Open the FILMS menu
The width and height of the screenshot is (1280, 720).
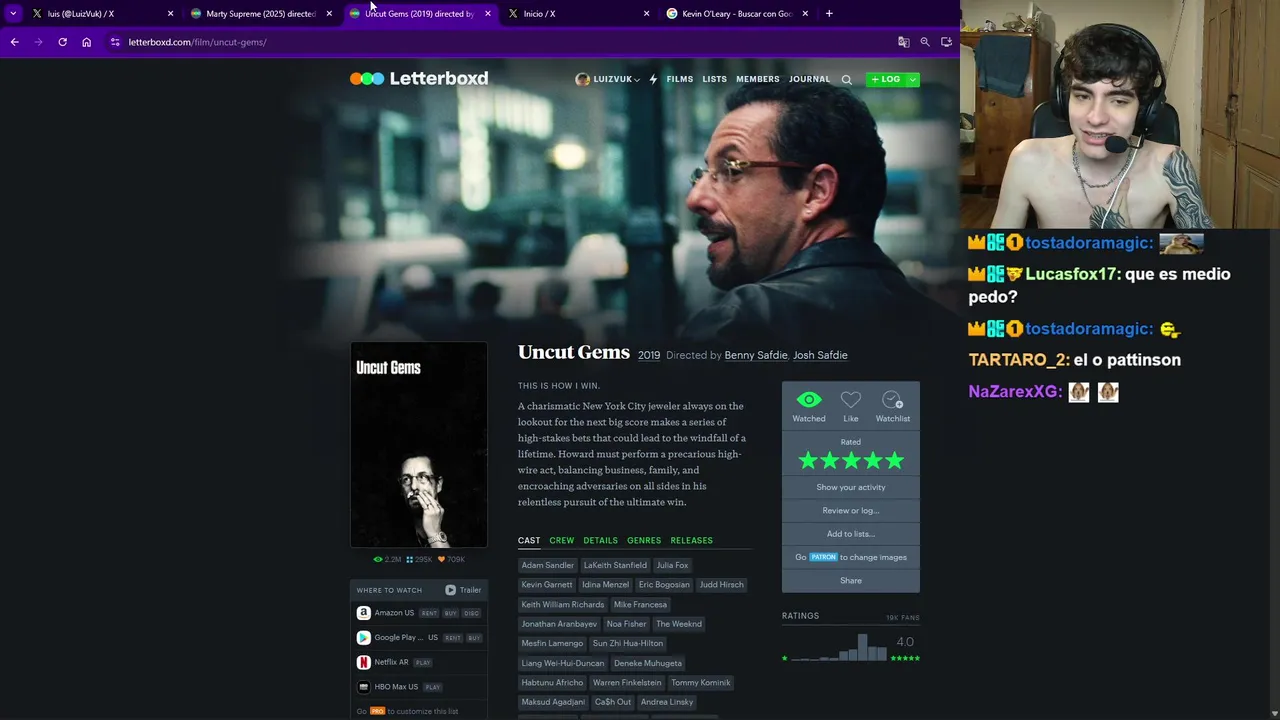(x=680, y=79)
